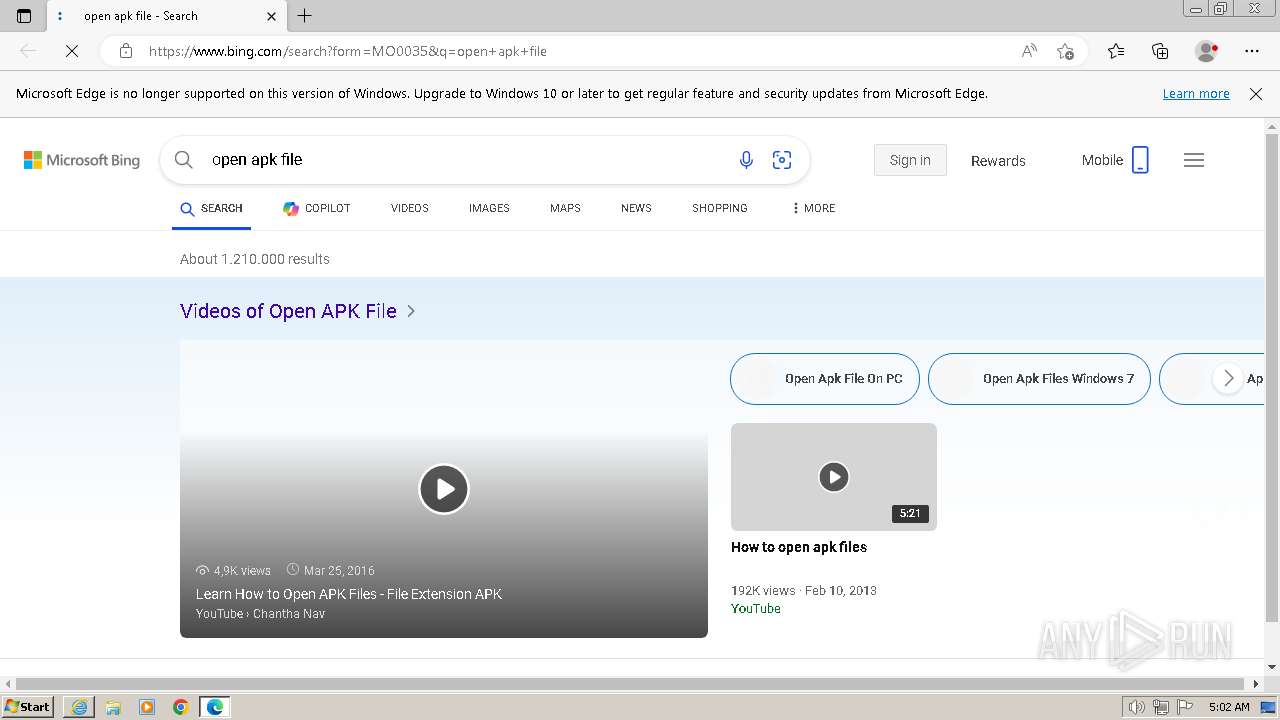Open Edge Settings and more menu
Screen dimensions: 1280x720
(x=1252, y=51)
